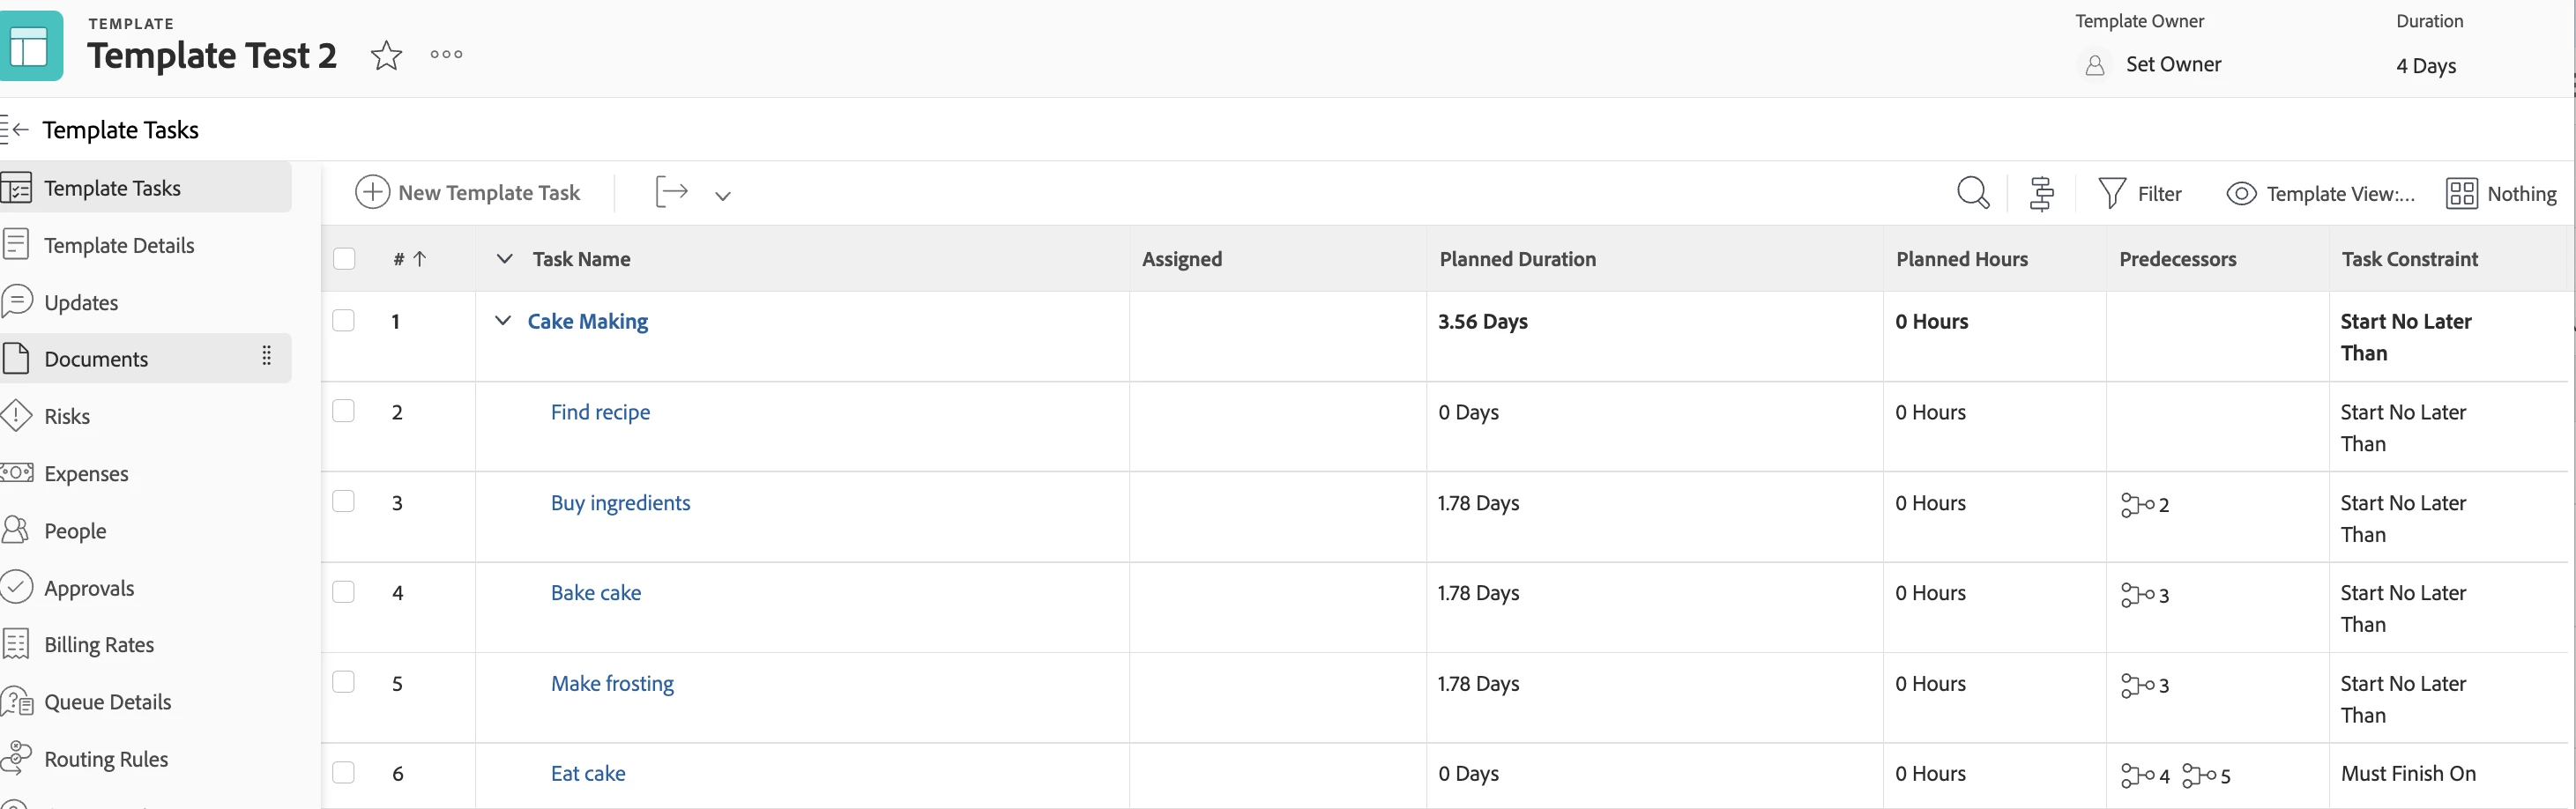Favorite the template with the star icon

386,55
